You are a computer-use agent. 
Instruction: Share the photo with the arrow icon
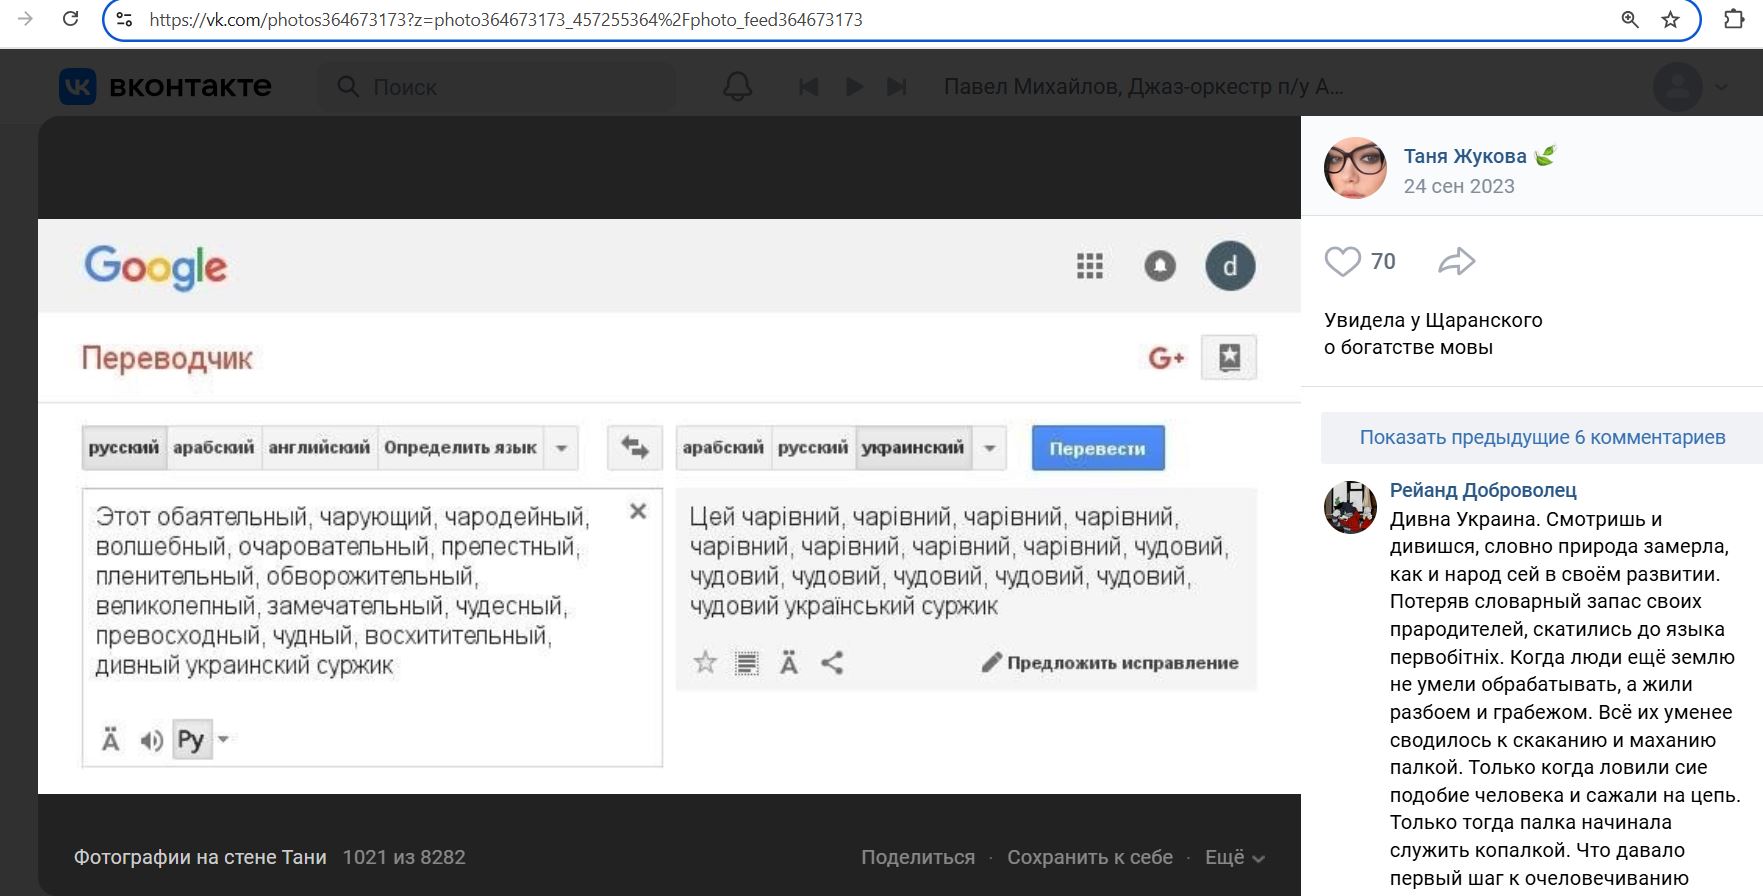[1457, 261]
